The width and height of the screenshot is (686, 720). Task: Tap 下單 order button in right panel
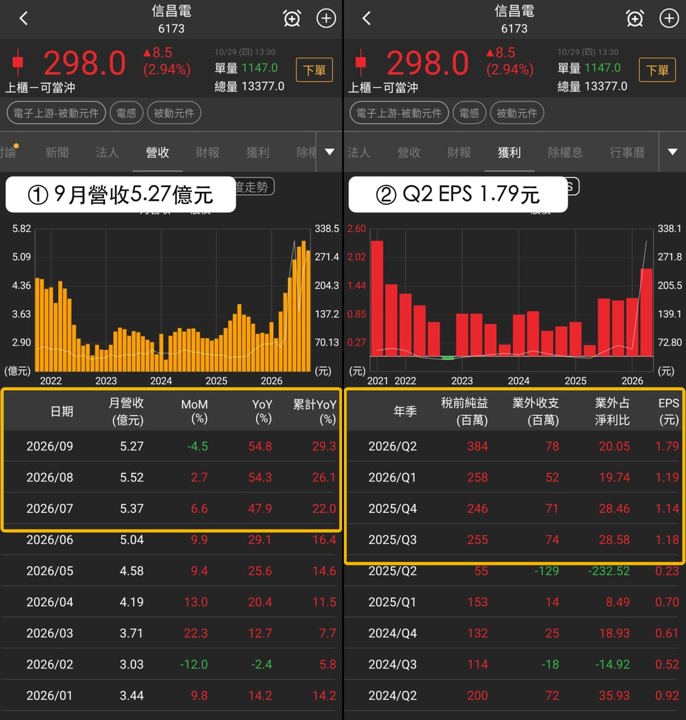coord(657,70)
